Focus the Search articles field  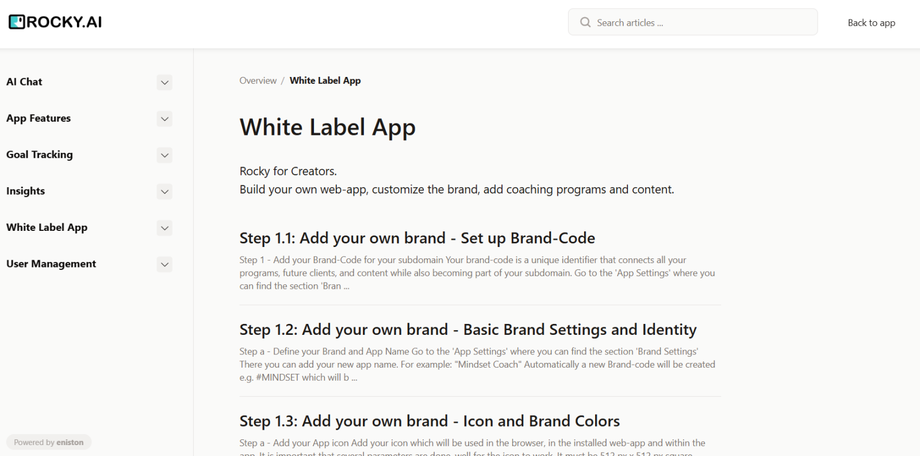(692, 22)
